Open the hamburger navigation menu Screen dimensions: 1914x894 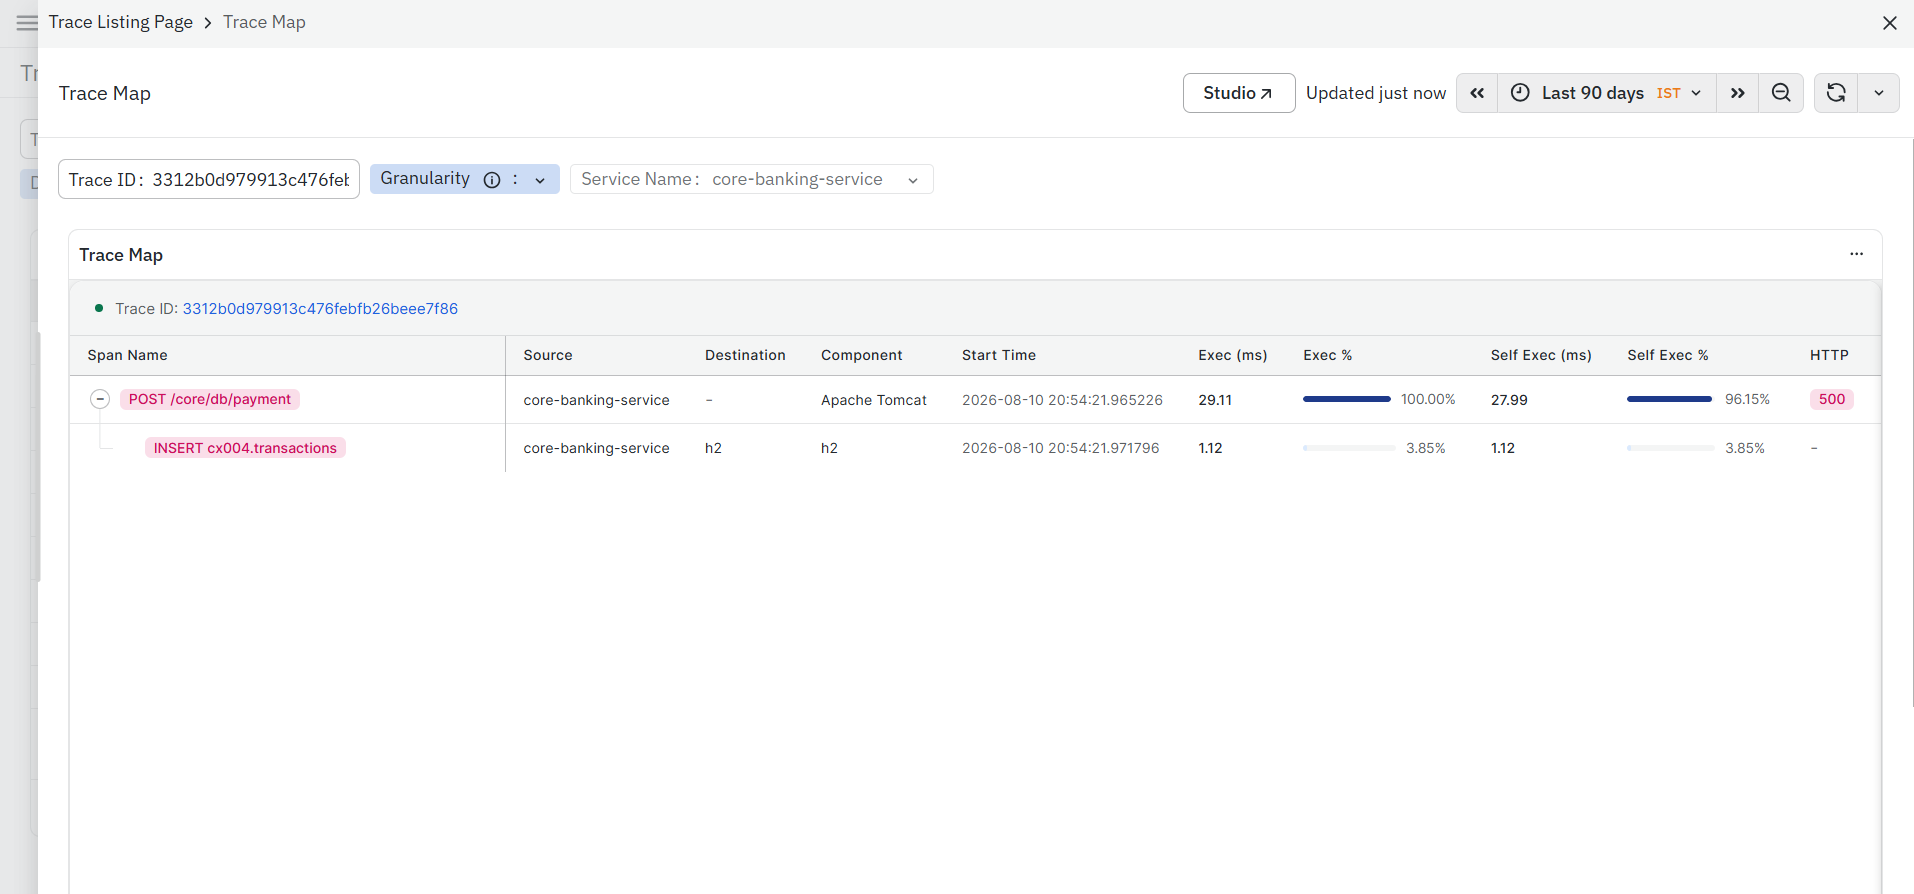[27, 22]
